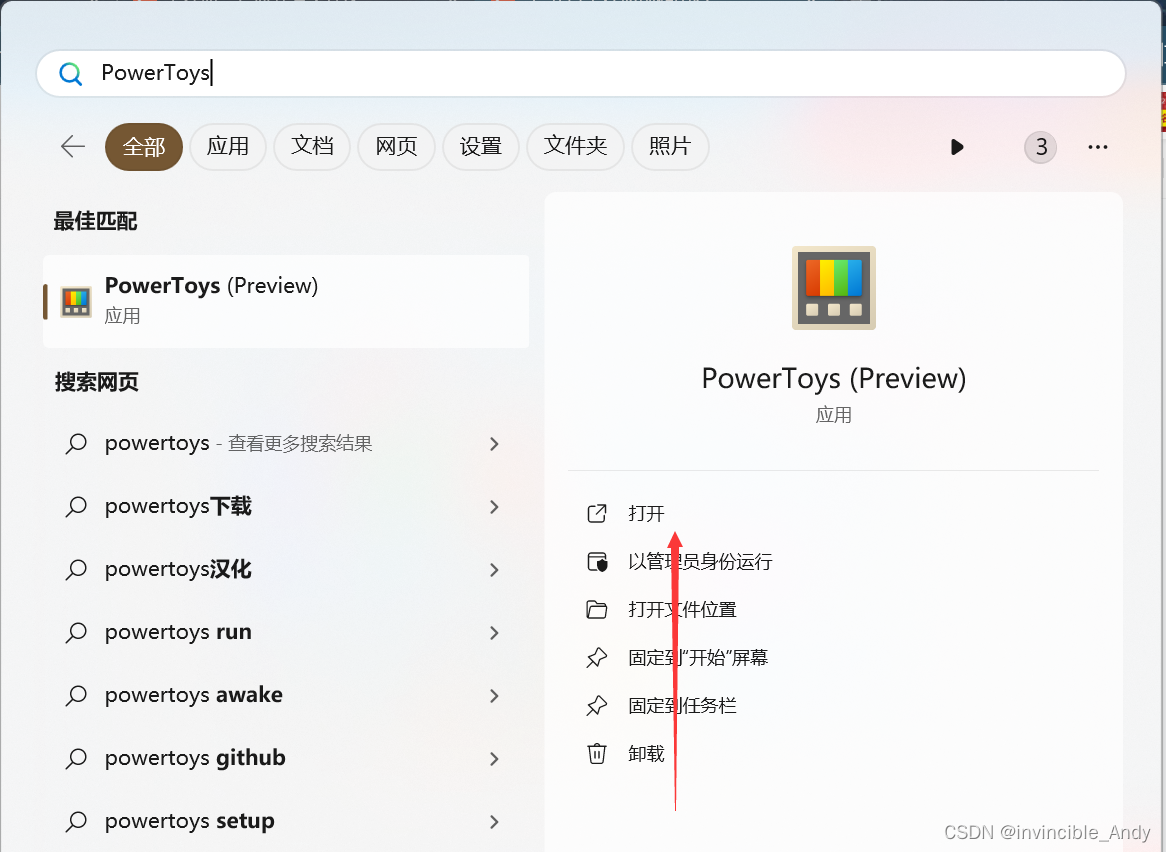Viewport: 1166px width, 852px height.
Task: Click the admin shield icon
Action: tap(597, 562)
